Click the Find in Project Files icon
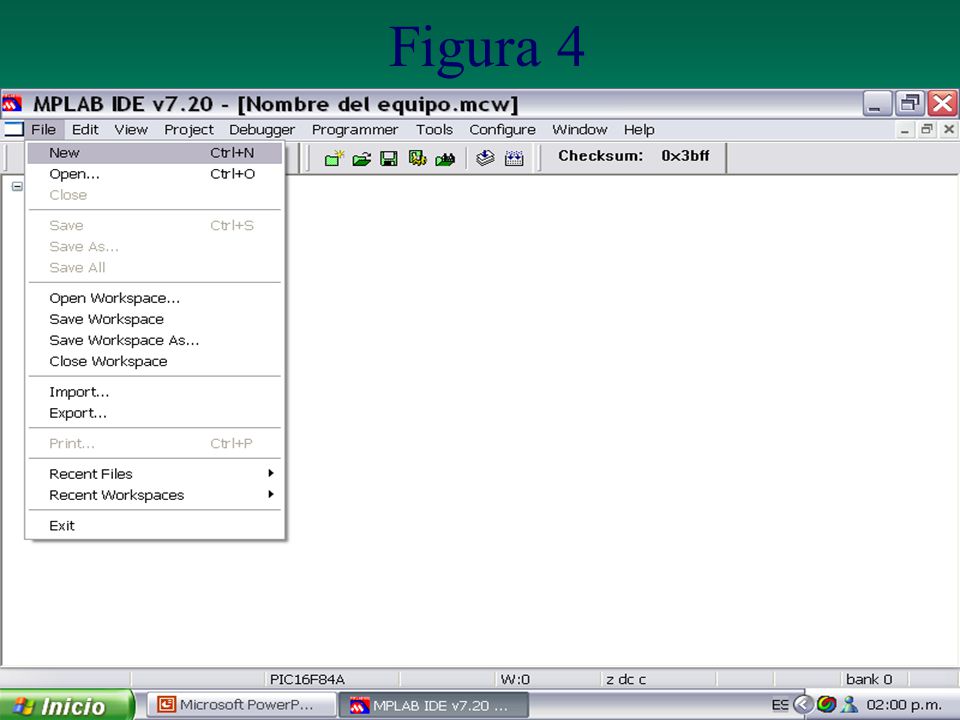The image size is (960, 720). (x=445, y=159)
